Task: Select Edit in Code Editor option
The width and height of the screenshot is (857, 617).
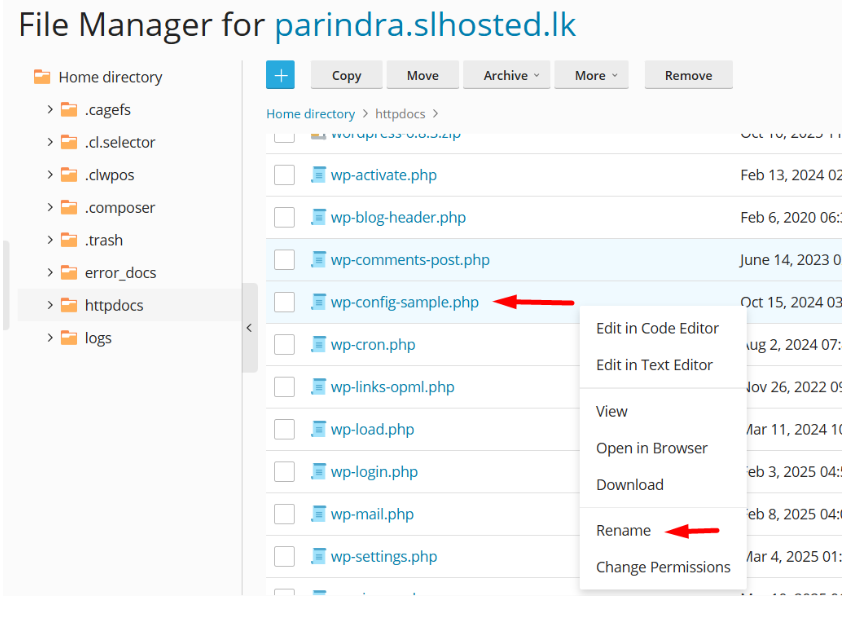Action: pos(657,328)
